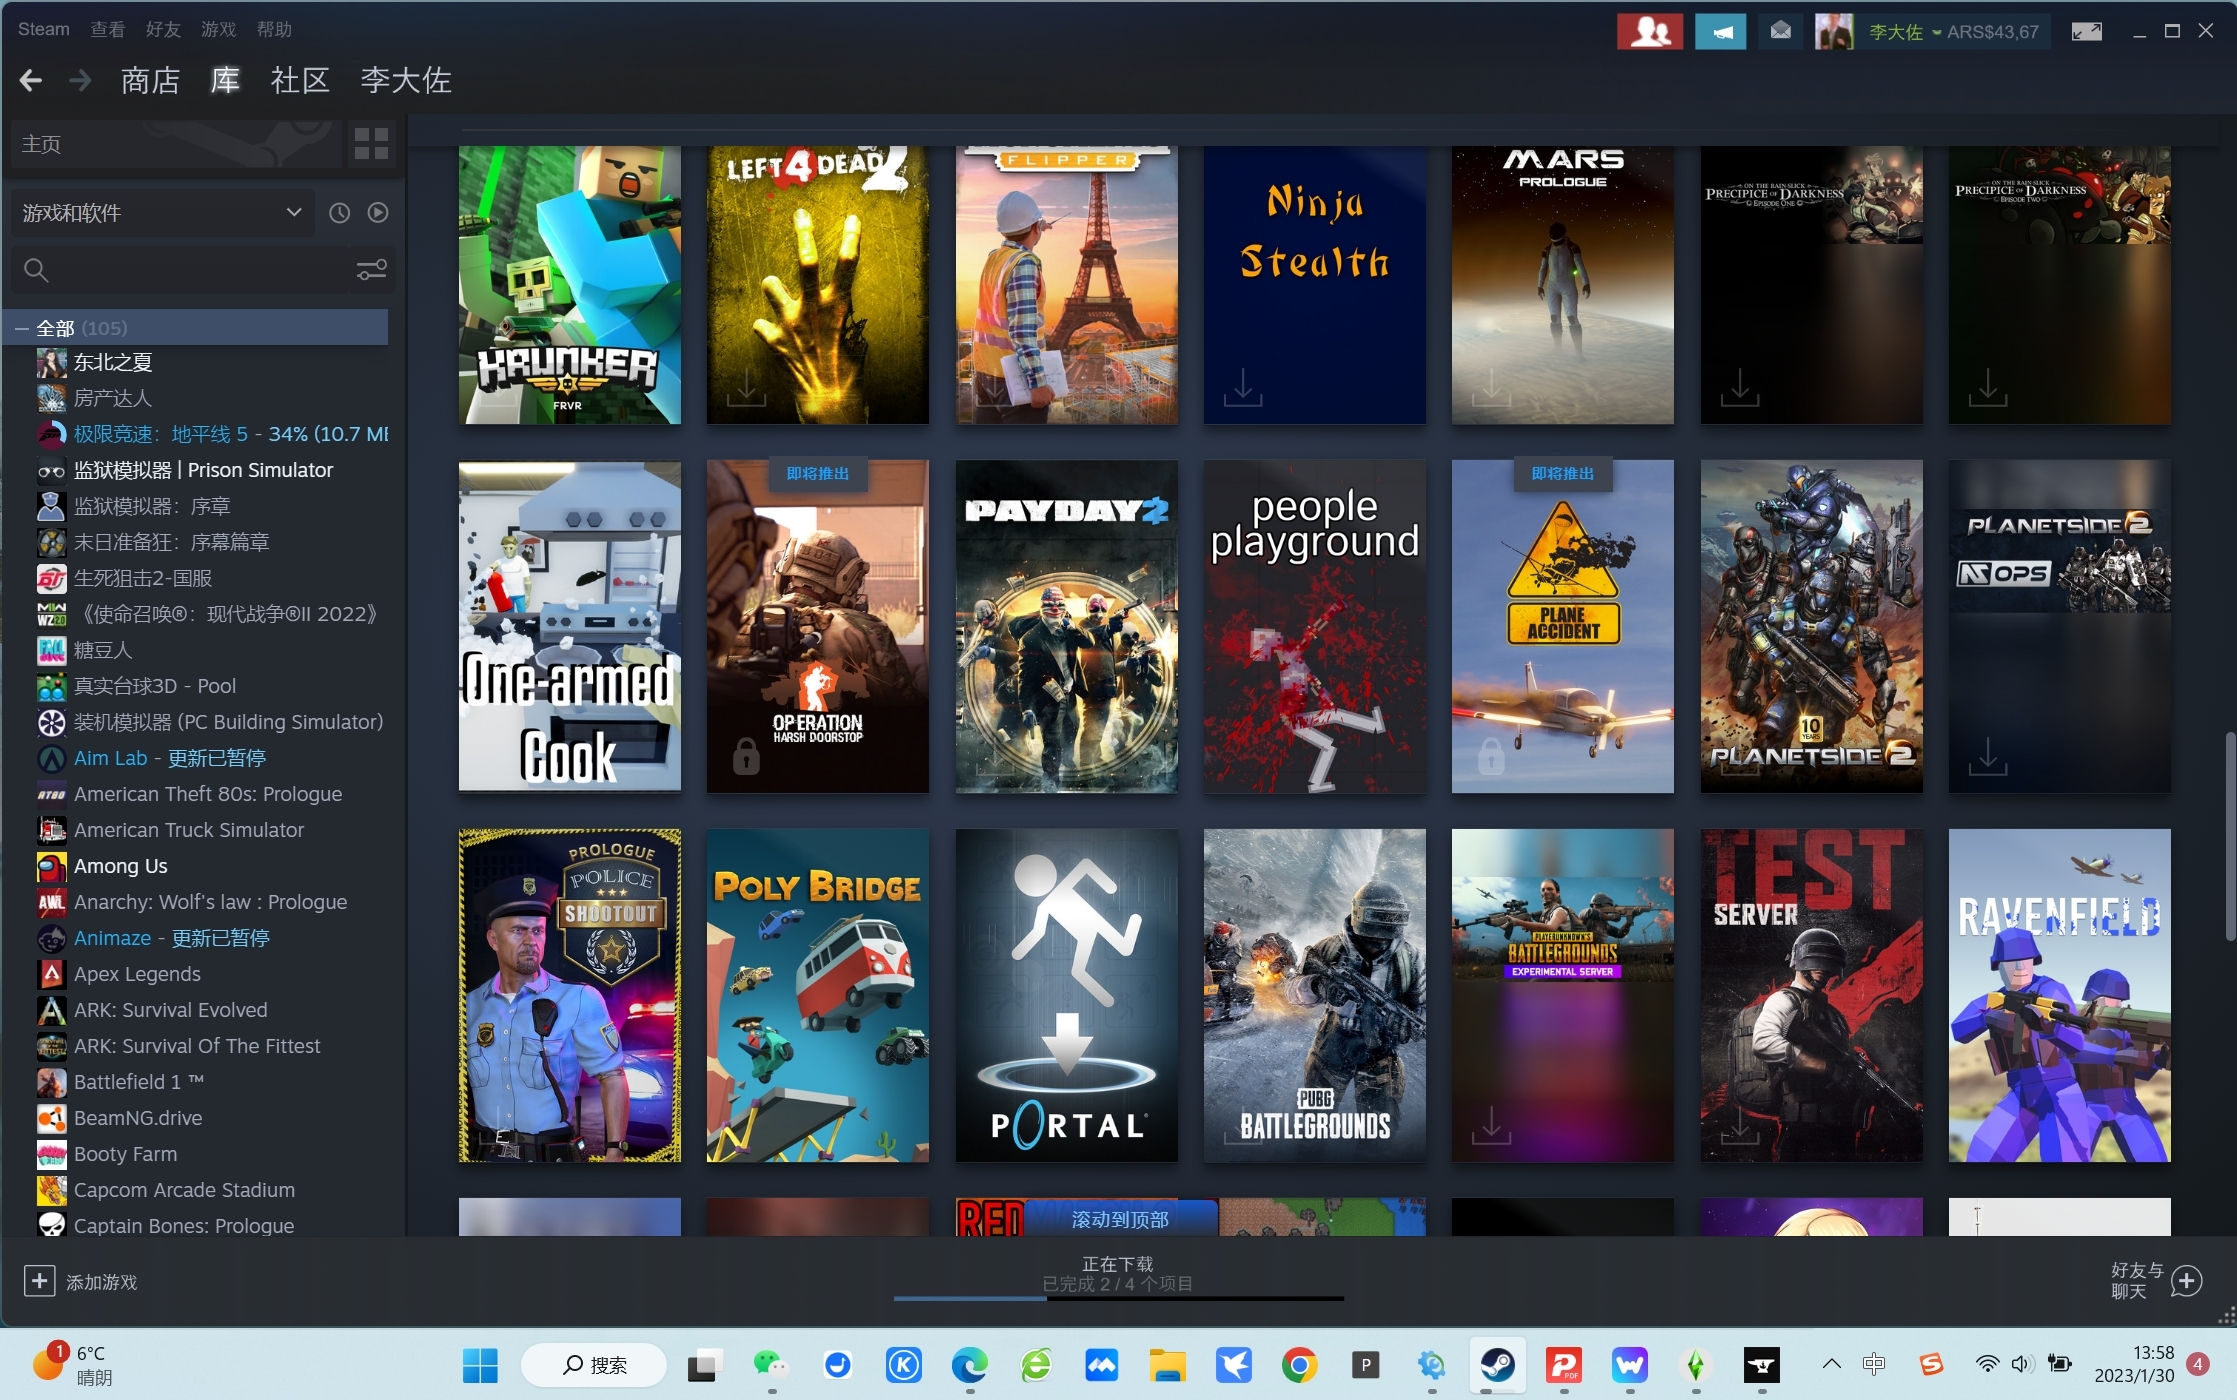Screen dimensions: 2237x1400
Task: Open the 帮助 menu
Action: tap(274, 29)
